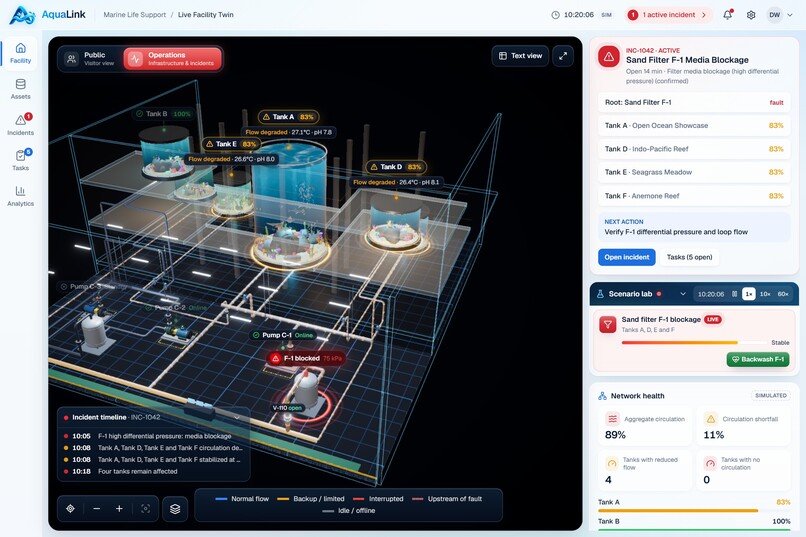Toggle the Text view
Viewport: 806px width, 537px height.
point(520,56)
